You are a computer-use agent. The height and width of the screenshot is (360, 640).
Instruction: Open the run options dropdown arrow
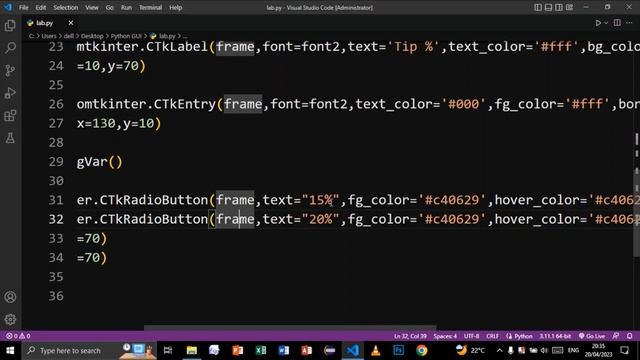coord(606,23)
